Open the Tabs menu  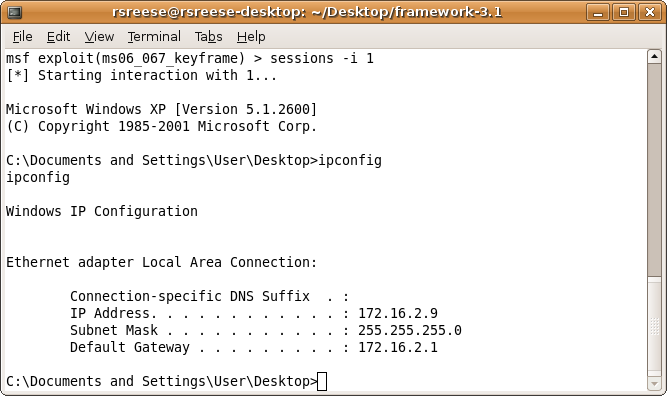click(x=208, y=37)
